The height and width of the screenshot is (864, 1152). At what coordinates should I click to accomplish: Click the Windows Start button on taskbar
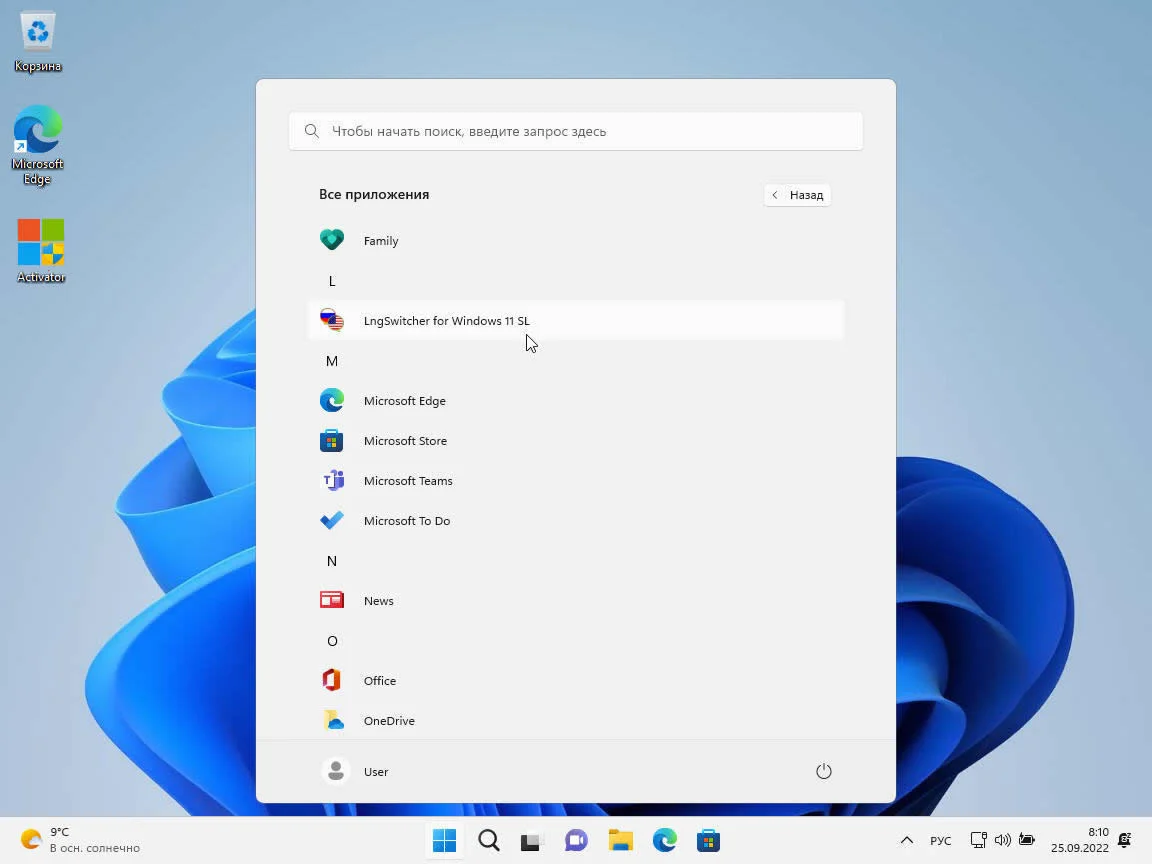click(x=444, y=840)
